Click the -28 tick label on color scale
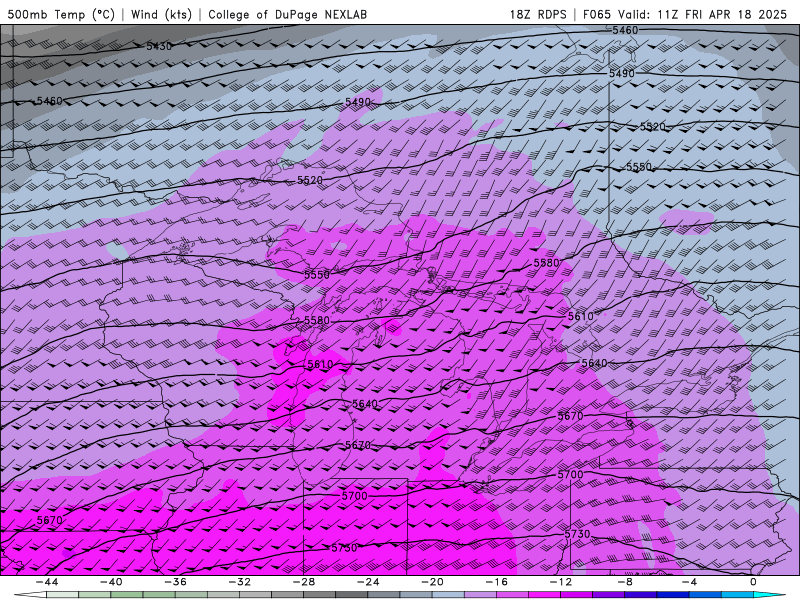 pyautogui.click(x=304, y=582)
